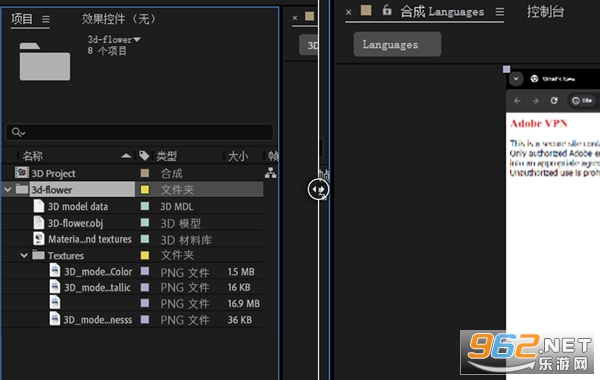Click teal label swatch of Materia...nd textures
This screenshot has width=600, height=380.
coord(145,239)
